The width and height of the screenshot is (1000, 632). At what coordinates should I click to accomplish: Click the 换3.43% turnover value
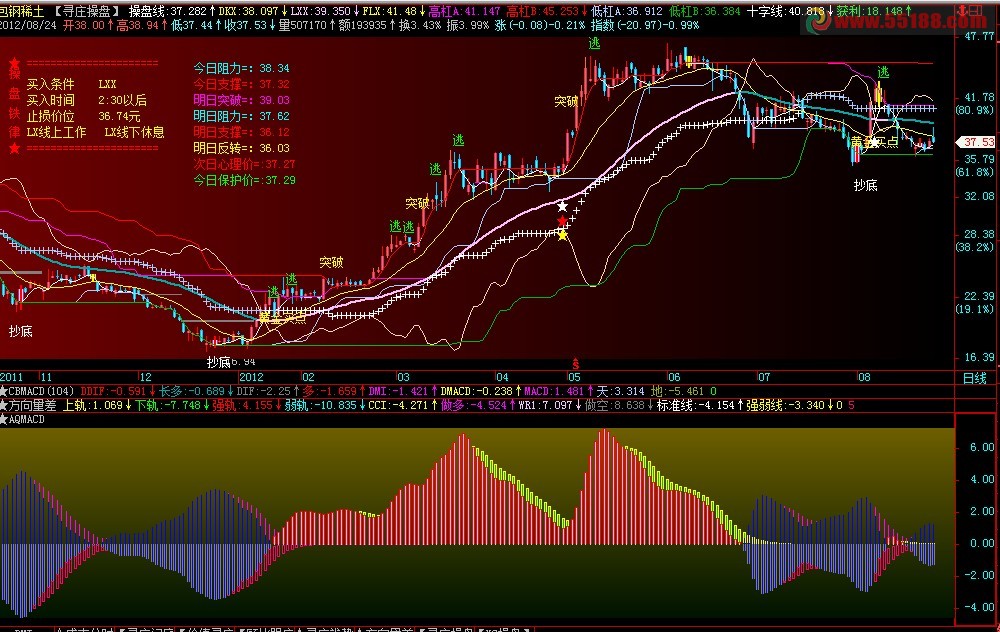click(420, 25)
